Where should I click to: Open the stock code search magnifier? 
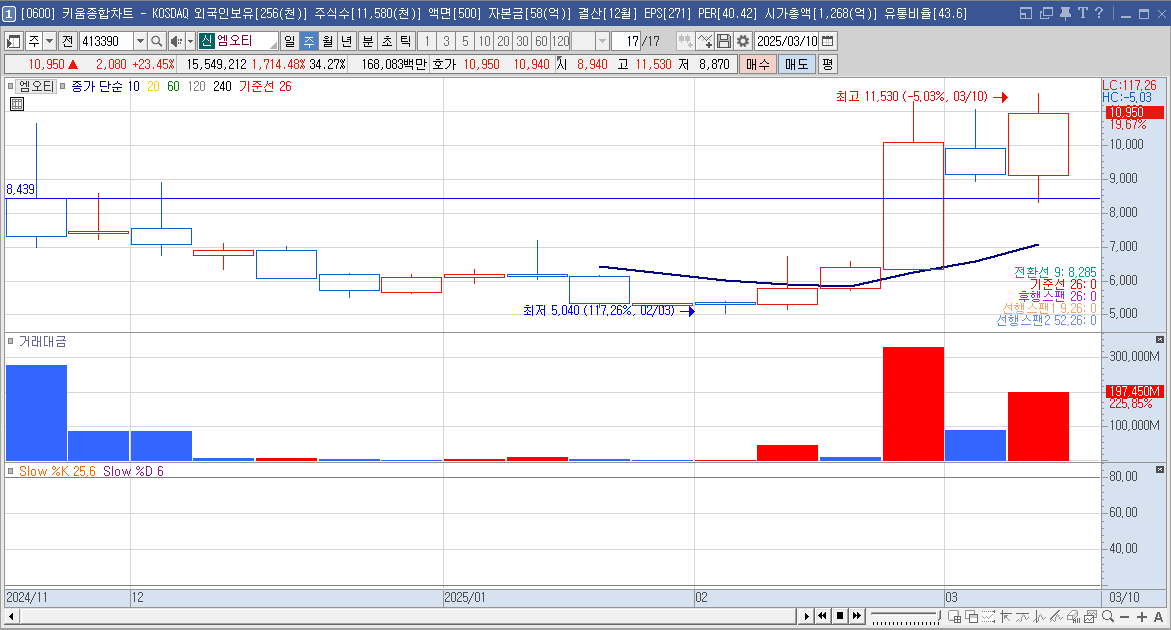pyautogui.click(x=156, y=41)
